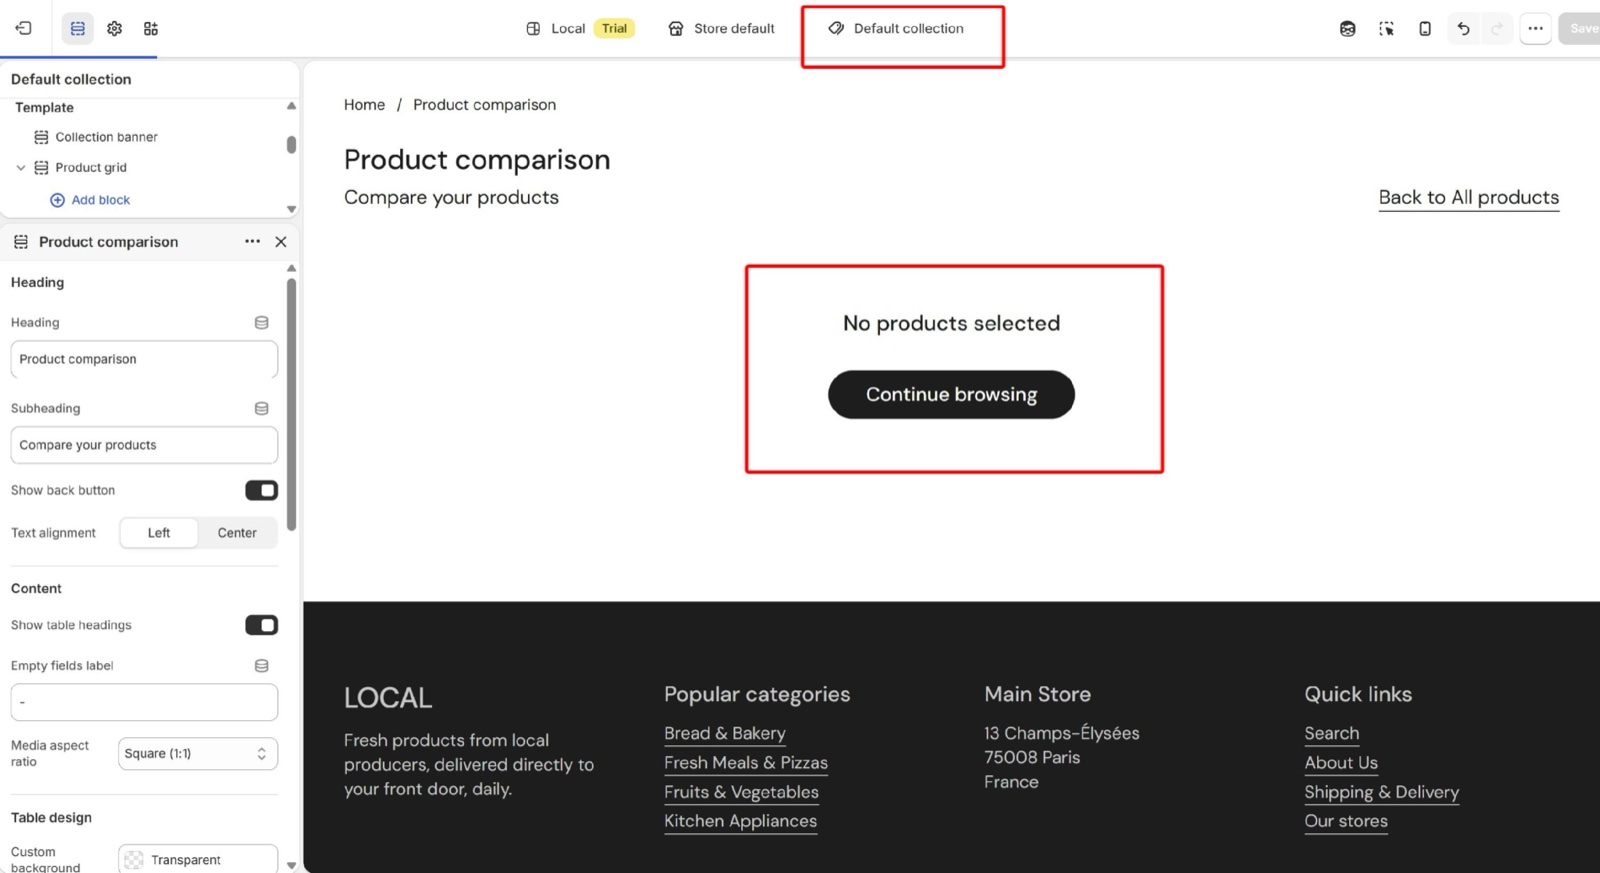
Task: Toggle the Show back button switch
Action: click(x=261, y=490)
